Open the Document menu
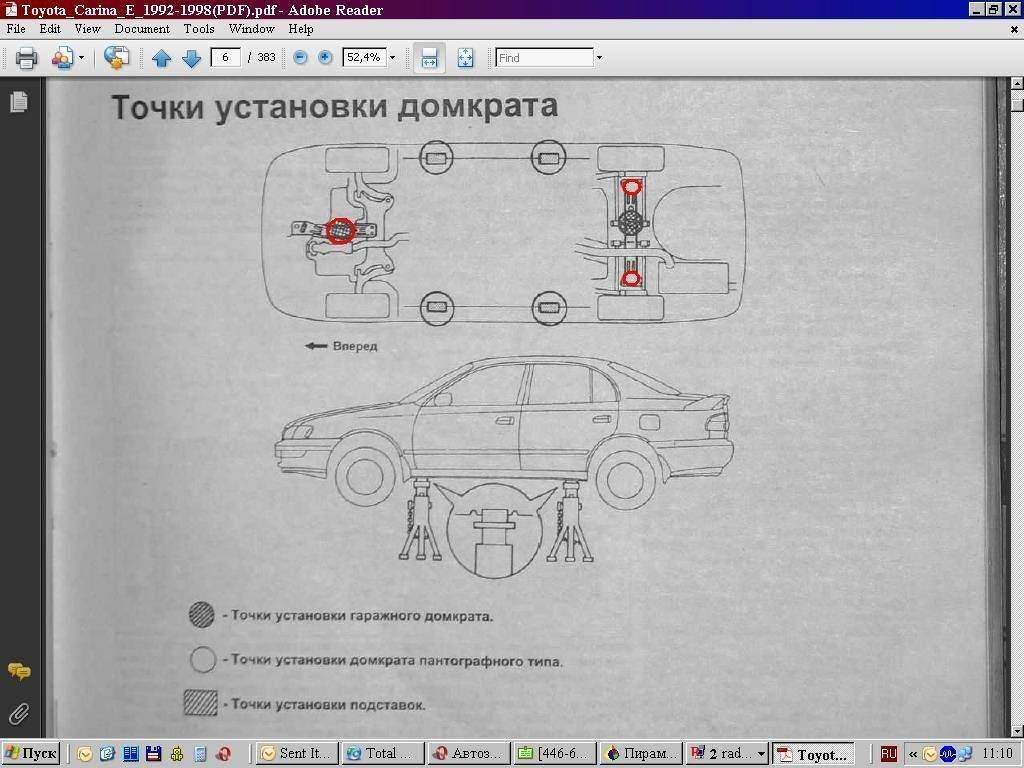Viewport: 1024px width, 768px height. coord(141,29)
